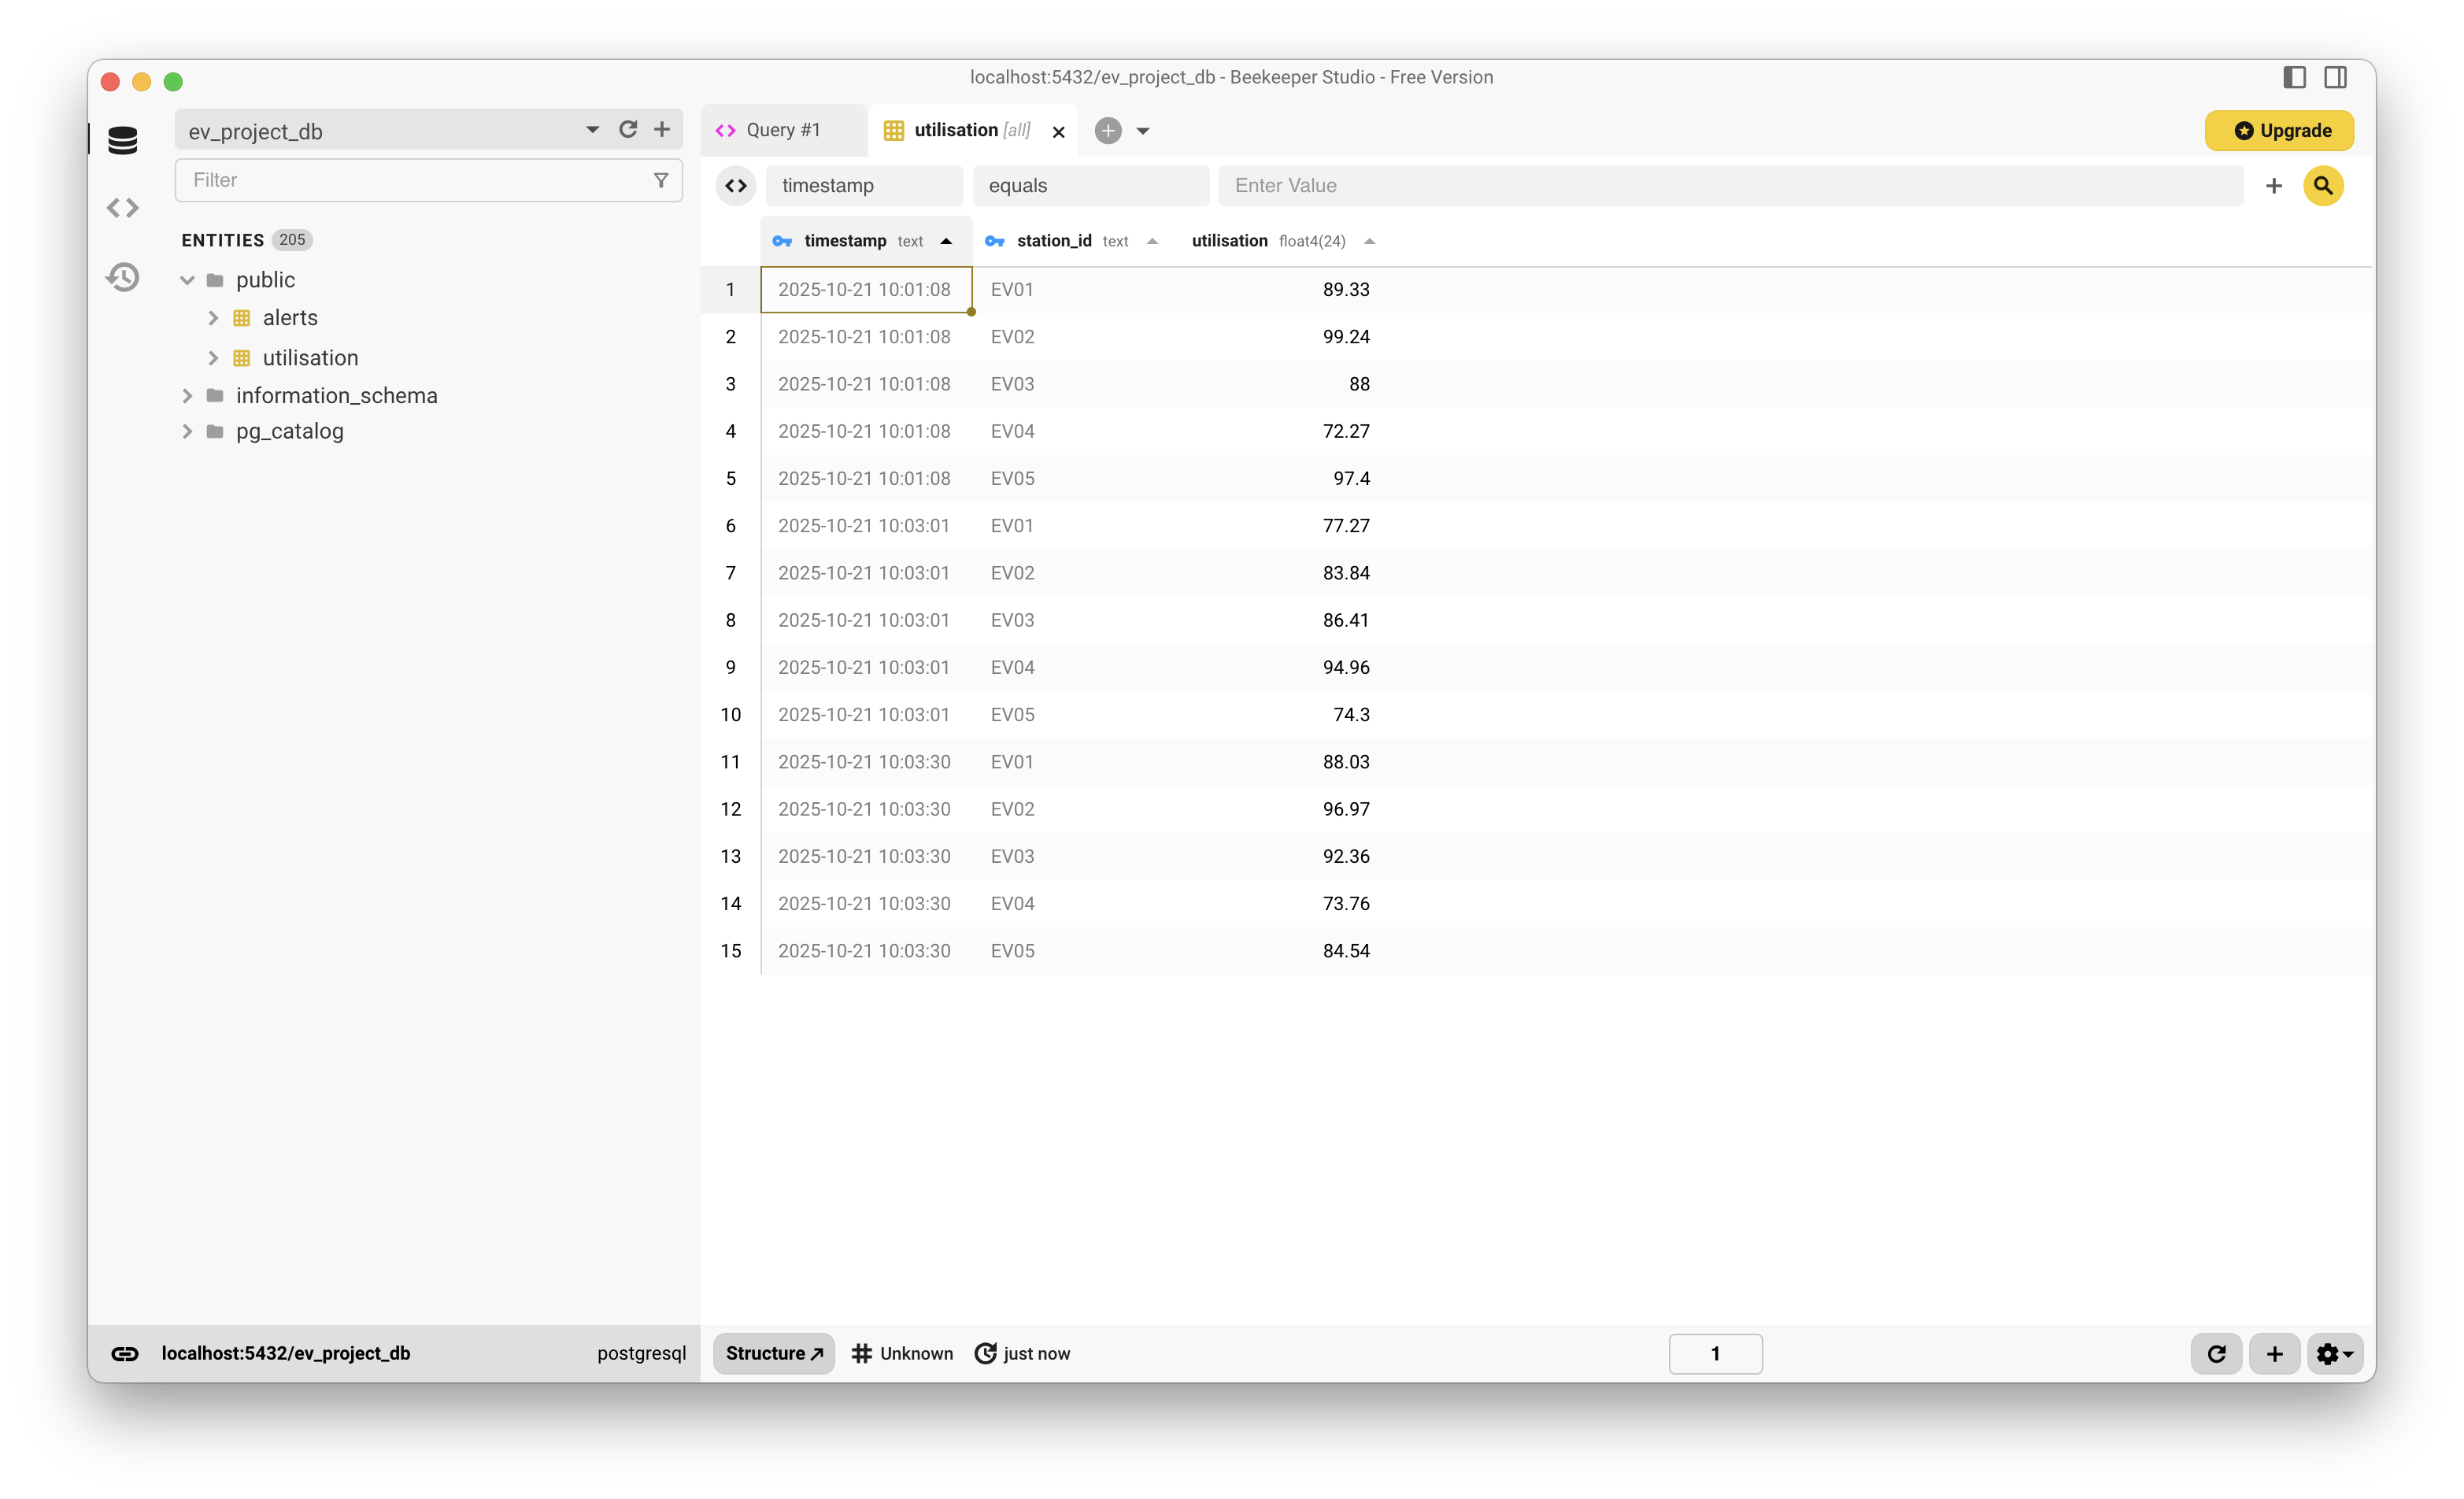
Task: Collapse the public schema folder
Action: pos(187,280)
